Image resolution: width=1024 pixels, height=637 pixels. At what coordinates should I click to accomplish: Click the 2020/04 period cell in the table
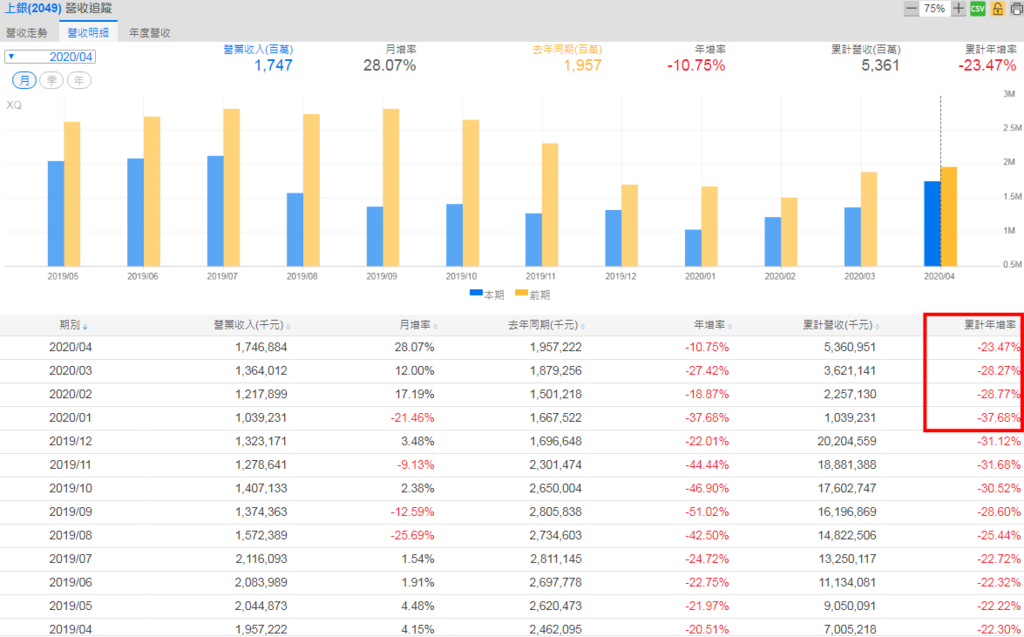pyautogui.click(x=71, y=347)
